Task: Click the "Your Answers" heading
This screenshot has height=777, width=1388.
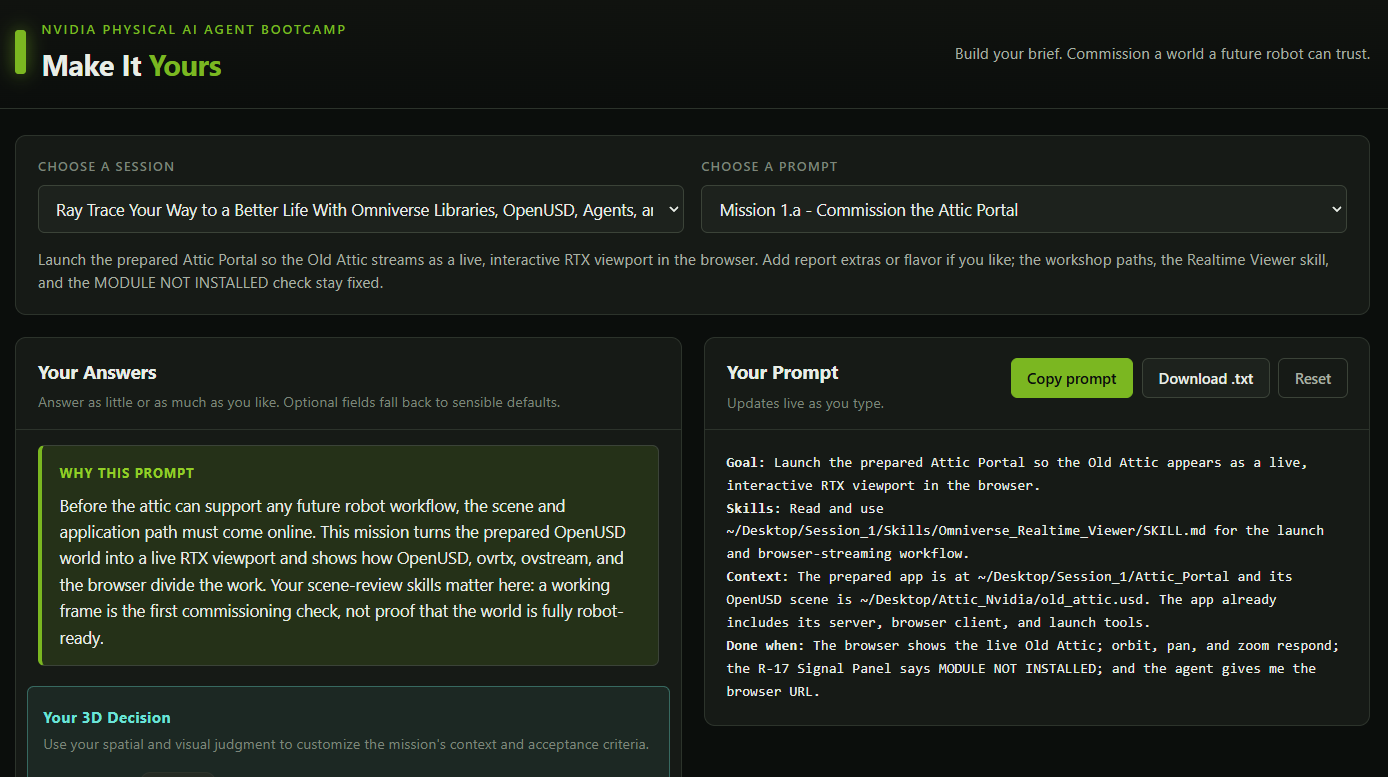Action: (97, 373)
